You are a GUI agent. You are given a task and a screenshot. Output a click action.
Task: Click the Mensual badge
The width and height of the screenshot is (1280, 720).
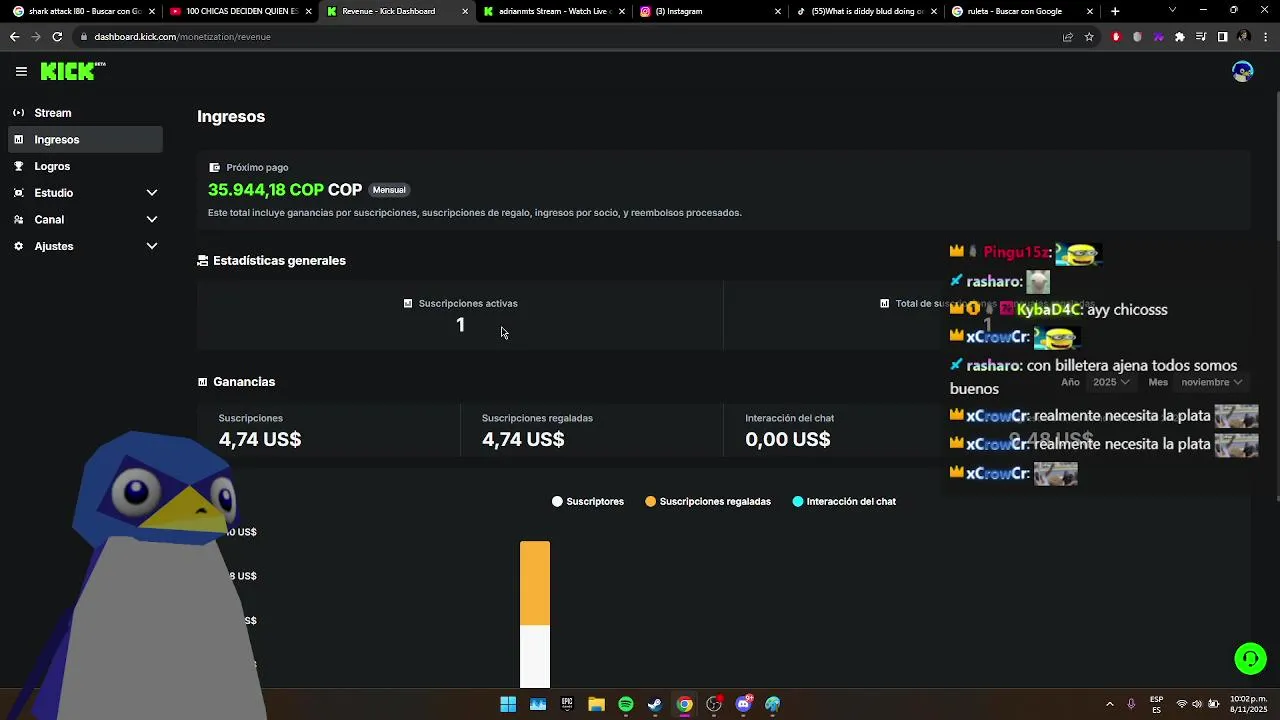389,190
